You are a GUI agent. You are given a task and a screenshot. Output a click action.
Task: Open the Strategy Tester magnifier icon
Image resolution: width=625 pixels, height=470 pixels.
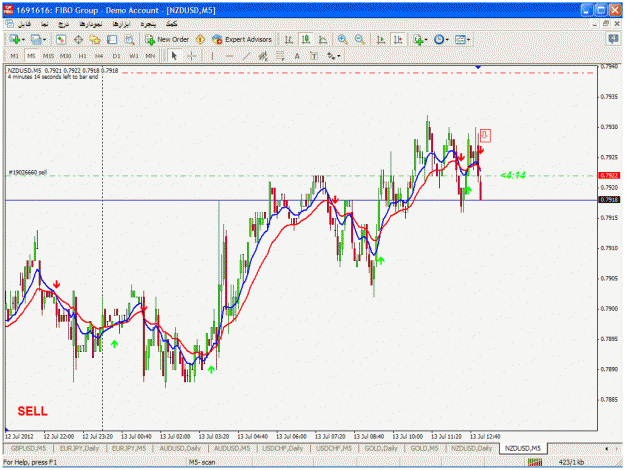[130, 39]
